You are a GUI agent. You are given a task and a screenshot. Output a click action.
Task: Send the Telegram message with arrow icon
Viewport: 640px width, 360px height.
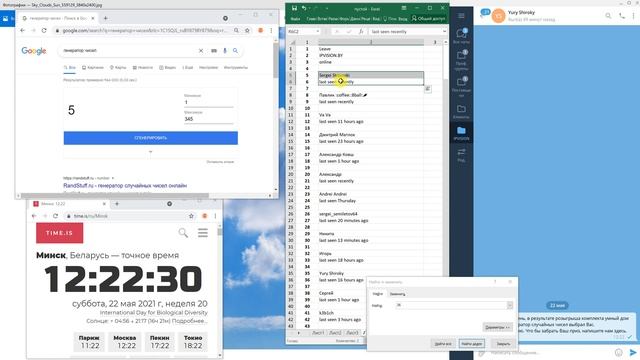coord(633,353)
